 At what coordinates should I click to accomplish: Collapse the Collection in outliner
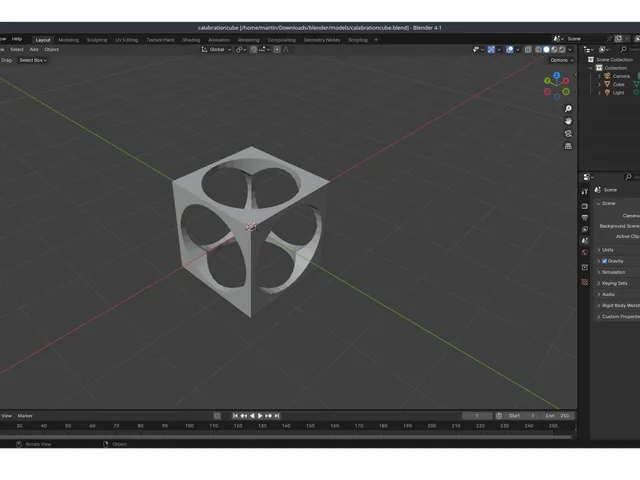591,68
